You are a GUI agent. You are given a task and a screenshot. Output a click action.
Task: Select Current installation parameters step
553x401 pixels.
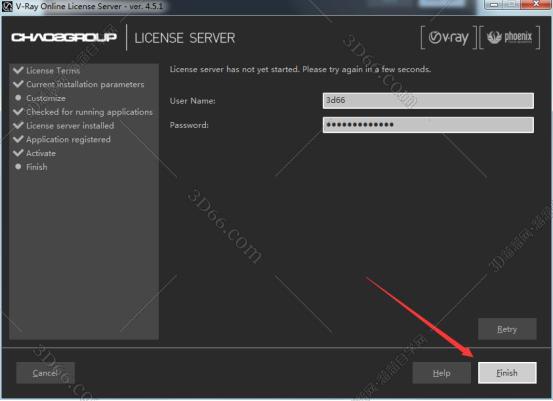(x=85, y=84)
